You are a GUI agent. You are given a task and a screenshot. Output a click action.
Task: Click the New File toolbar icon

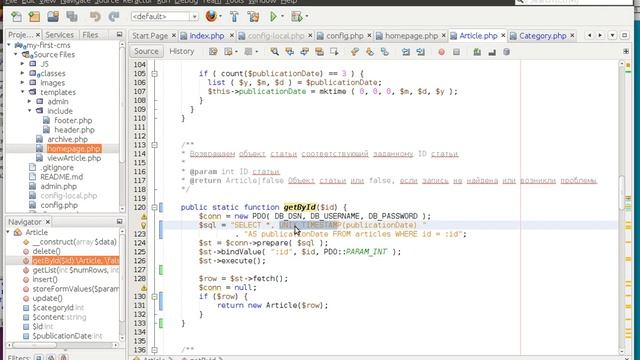16,17
